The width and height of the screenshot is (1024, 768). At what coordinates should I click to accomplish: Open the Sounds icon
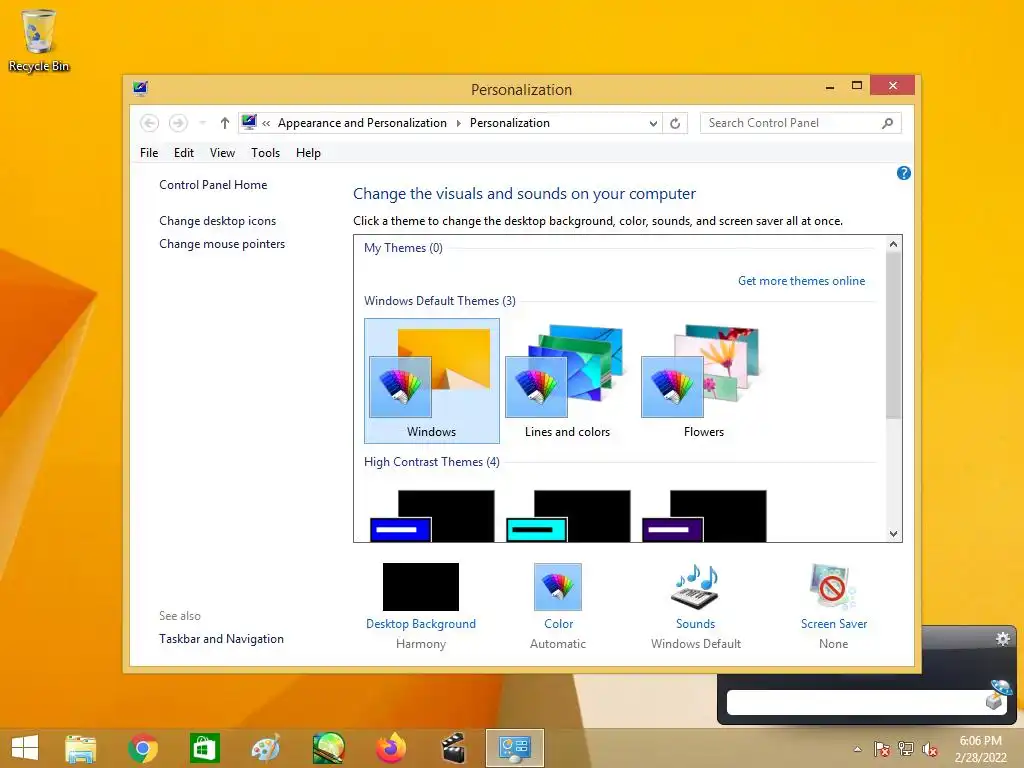696,586
